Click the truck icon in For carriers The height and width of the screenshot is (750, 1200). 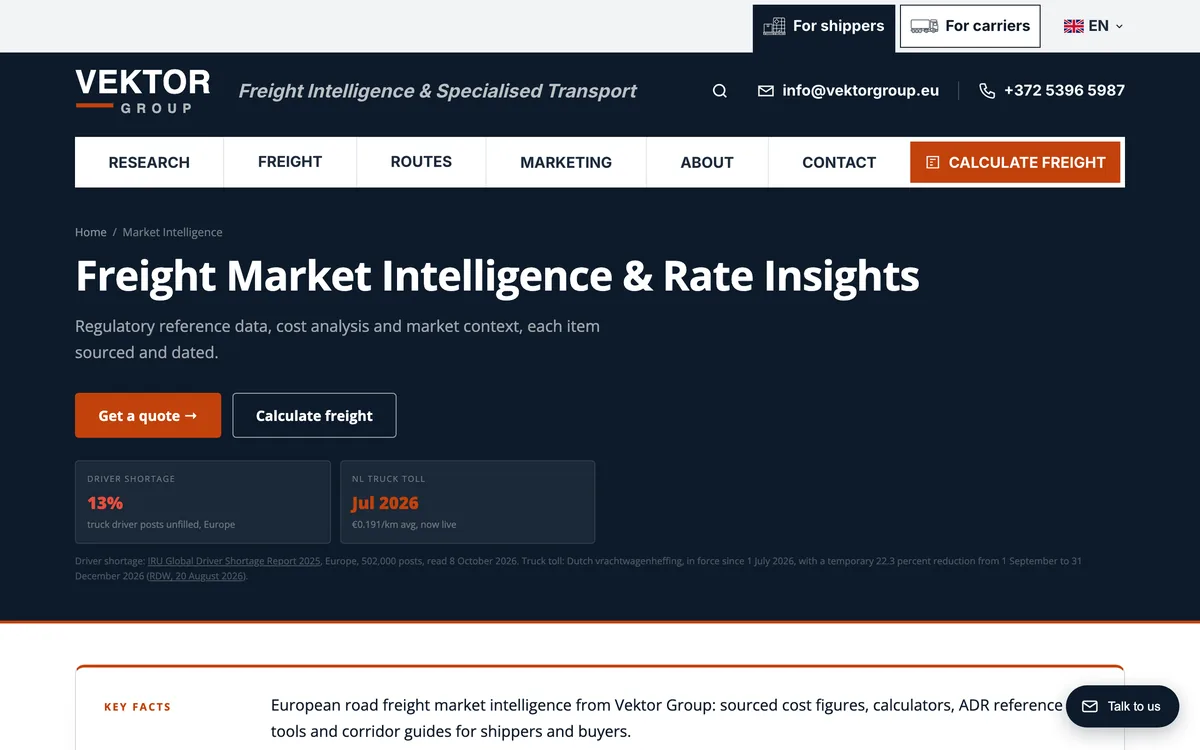click(x=924, y=26)
